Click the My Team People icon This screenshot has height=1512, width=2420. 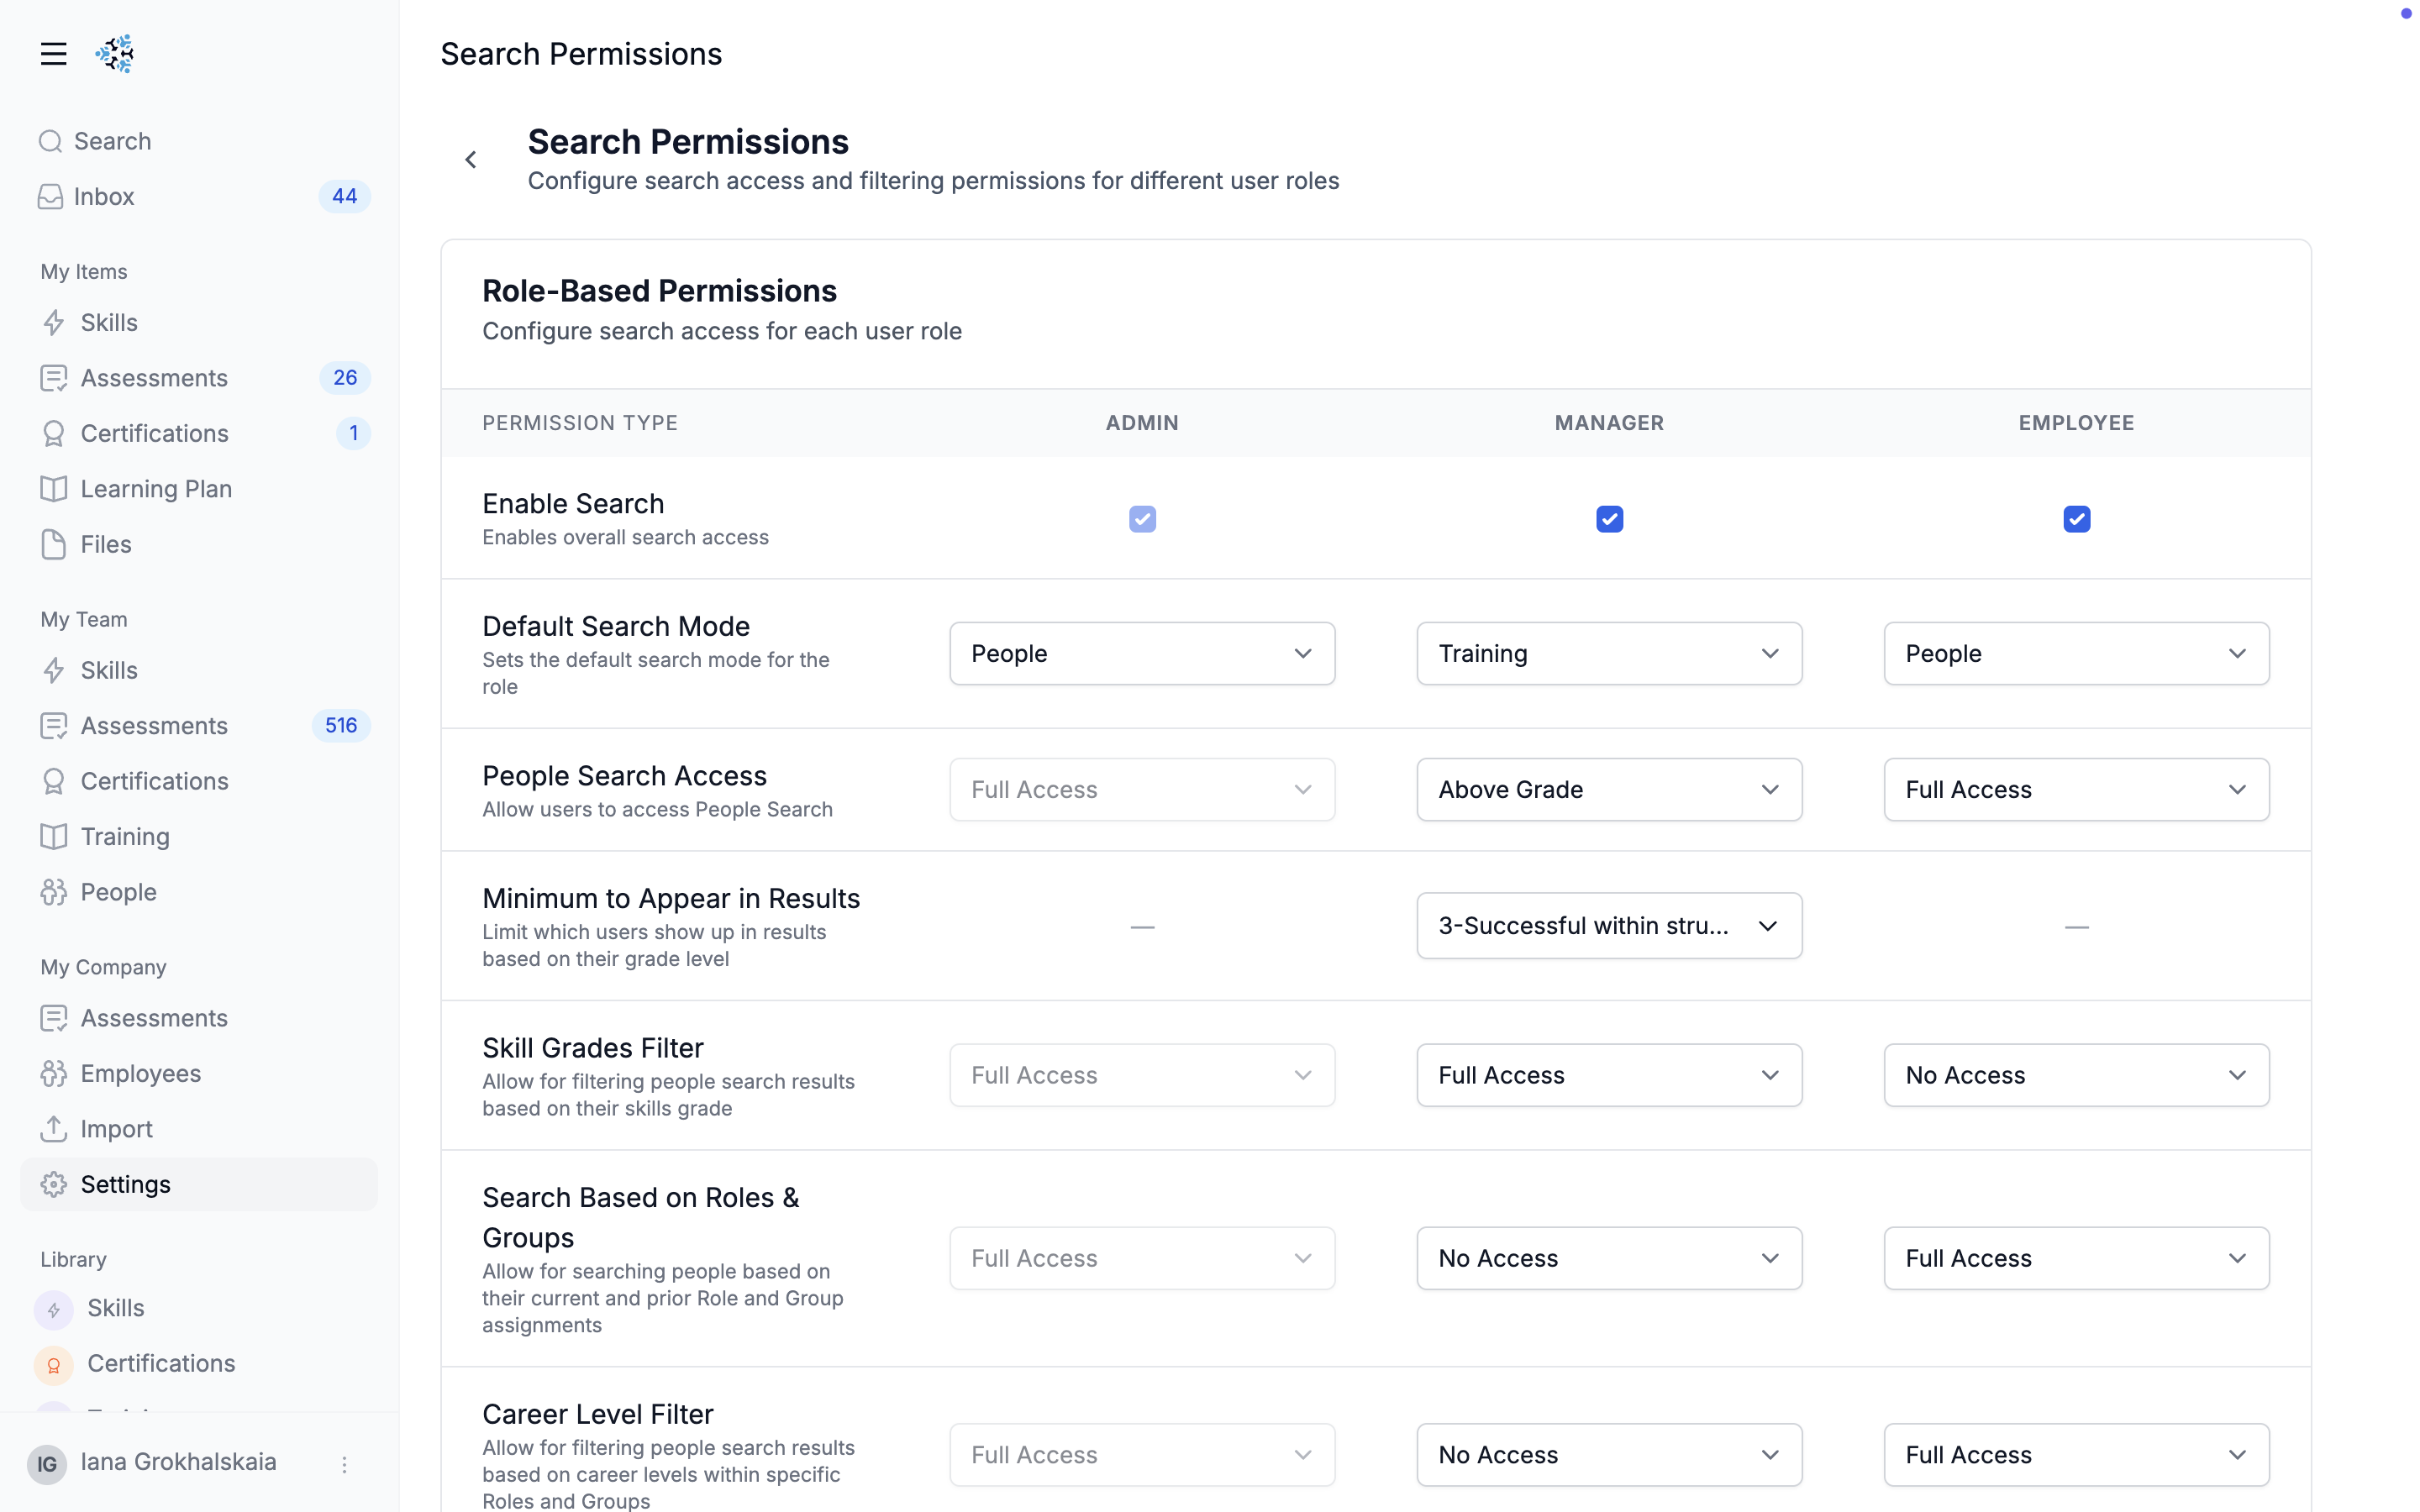coord(54,892)
